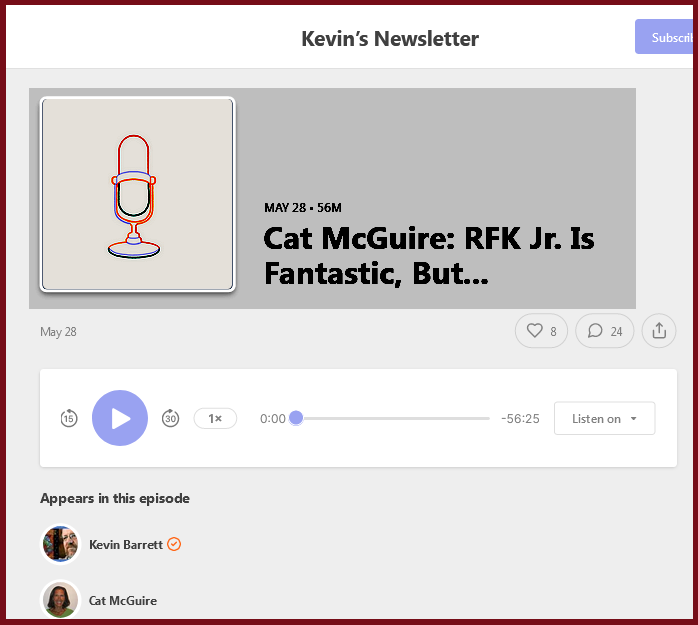This screenshot has width=698, height=625.
Task: Click remaining time -56:25
Action: (520, 418)
